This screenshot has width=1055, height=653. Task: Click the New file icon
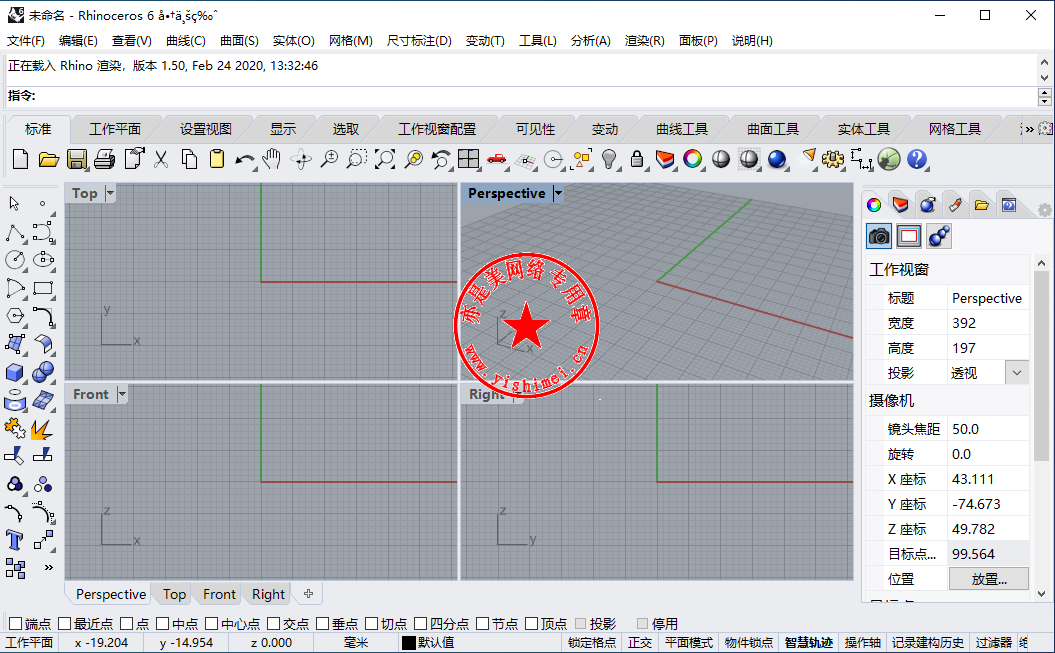pyautogui.click(x=21, y=159)
